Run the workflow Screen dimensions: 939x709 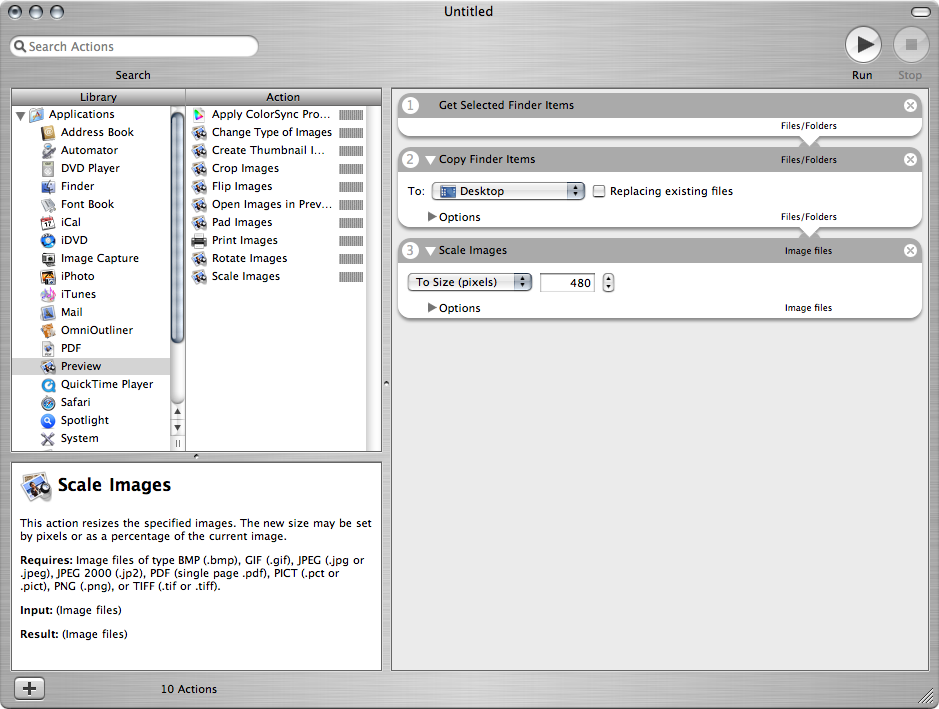coord(863,44)
